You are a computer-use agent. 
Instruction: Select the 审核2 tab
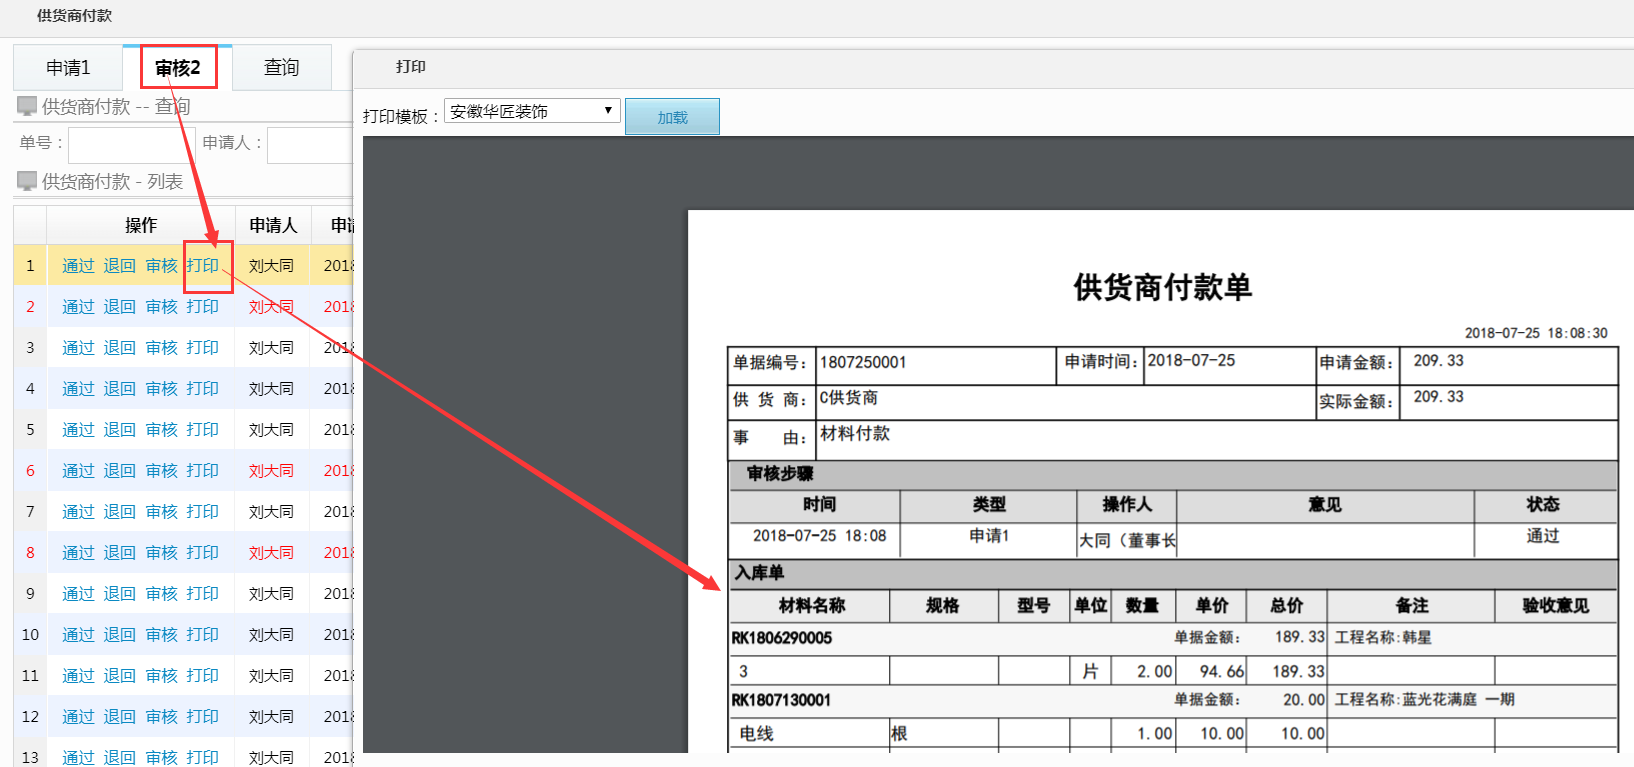pyautogui.click(x=178, y=68)
